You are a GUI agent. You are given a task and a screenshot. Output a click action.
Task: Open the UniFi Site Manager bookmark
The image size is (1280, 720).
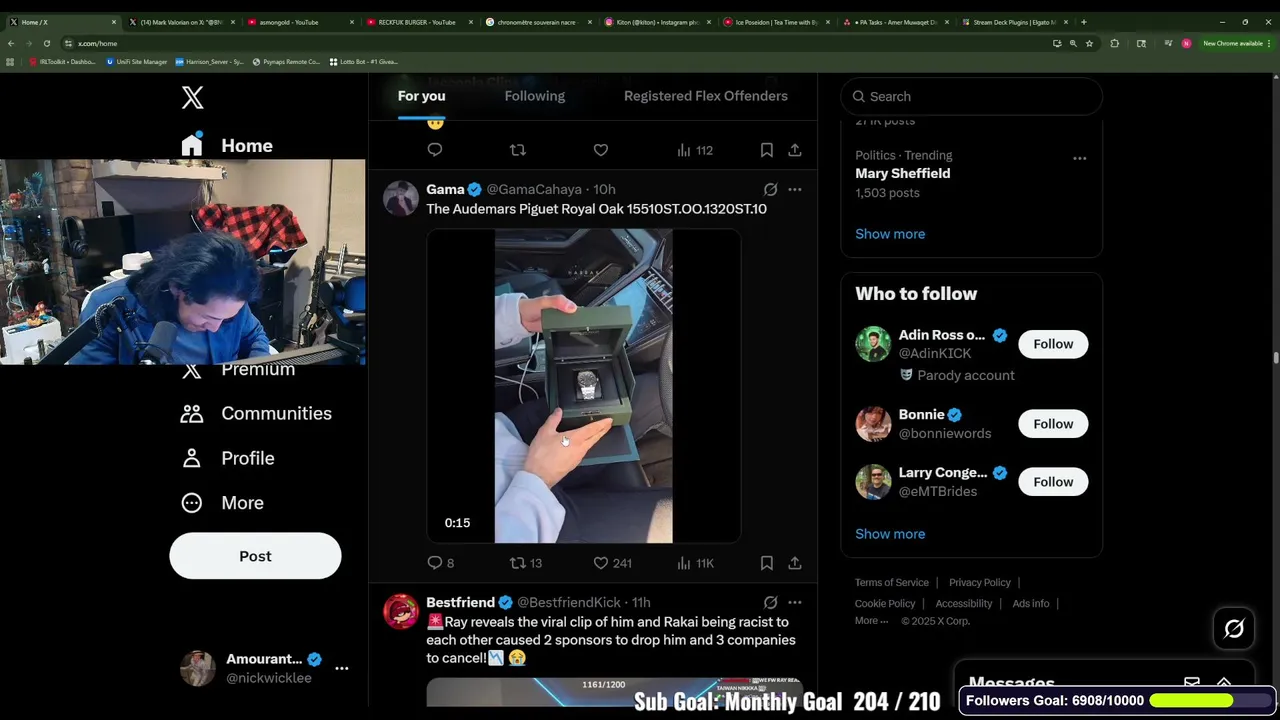[137, 62]
